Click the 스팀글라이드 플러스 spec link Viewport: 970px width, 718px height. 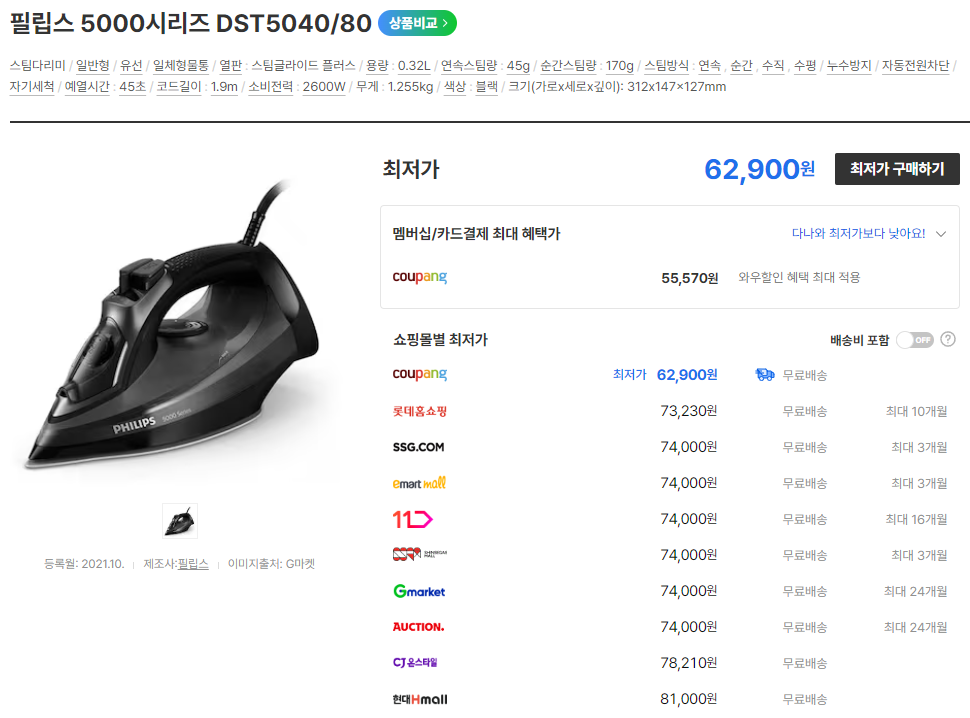(303, 66)
